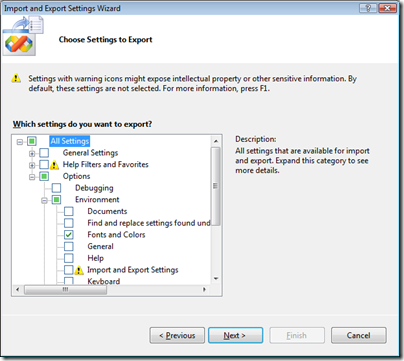Click the settings tree vertical scrollbar thumb
The image size is (404, 361).
(x=216, y=186)
